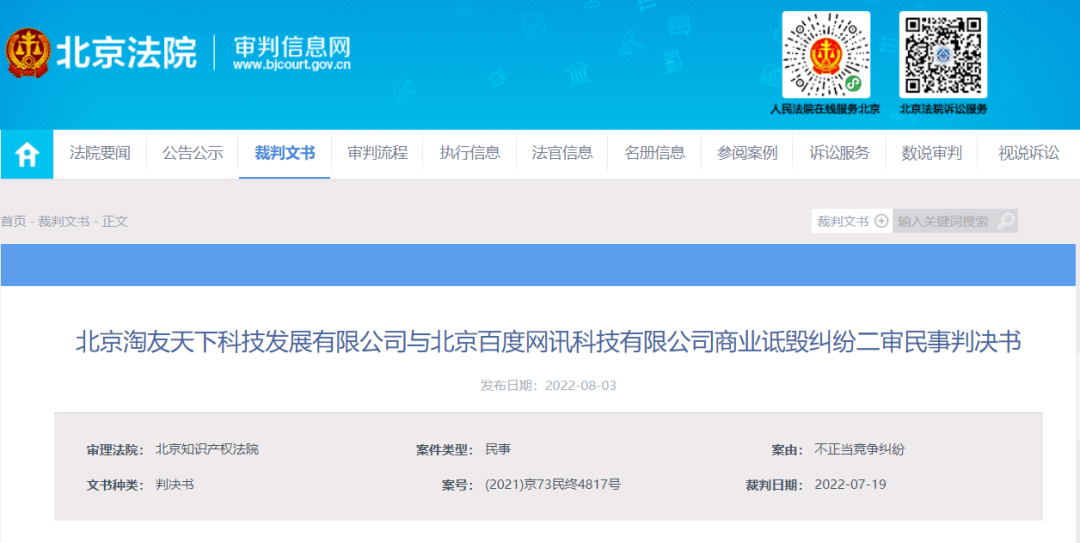Click the 北京法院诉讼服务 caption
Viewport: 1080px width, 543px height.
click(x=944, y=110)
